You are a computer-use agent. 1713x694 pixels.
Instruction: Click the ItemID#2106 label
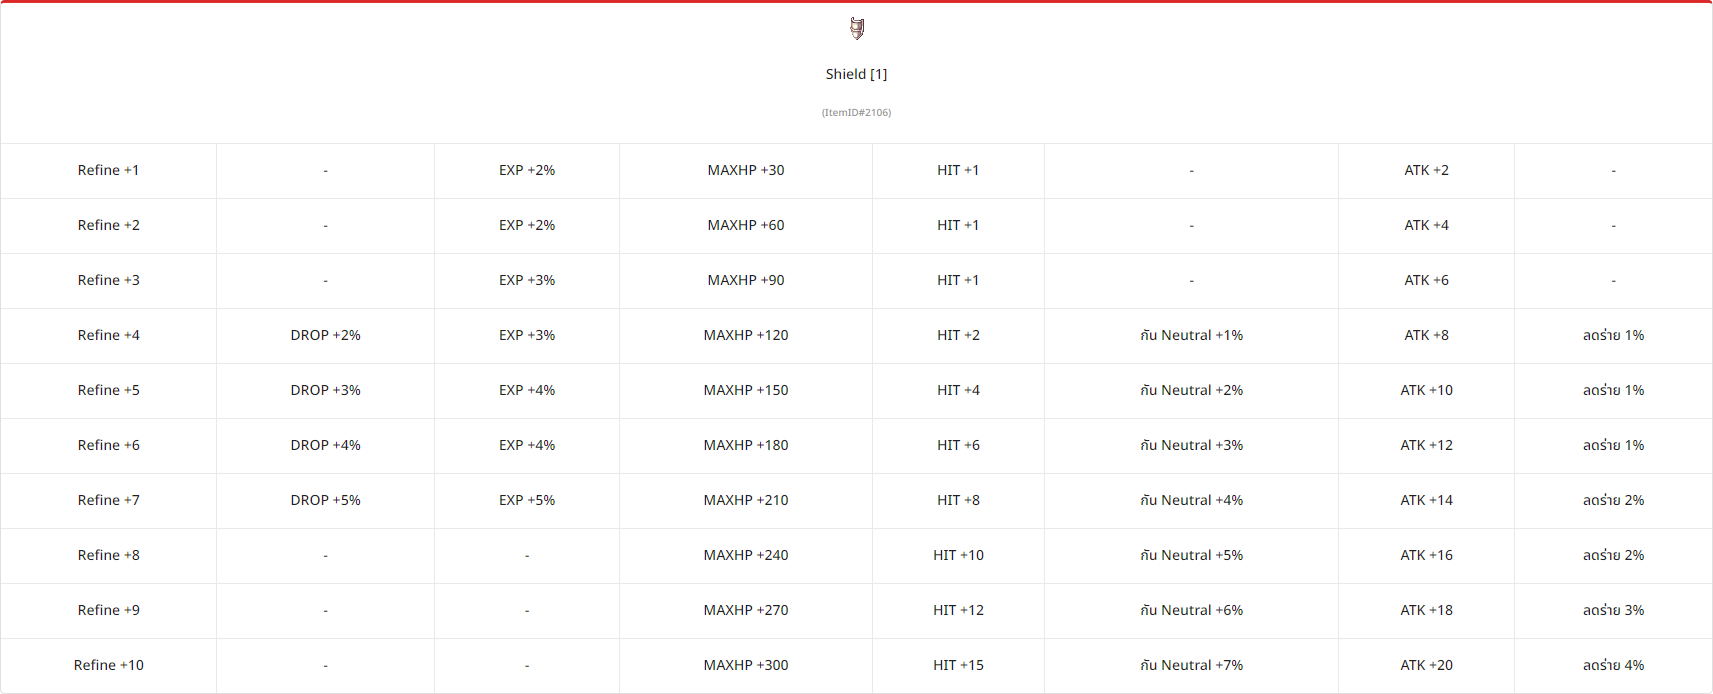856,112
